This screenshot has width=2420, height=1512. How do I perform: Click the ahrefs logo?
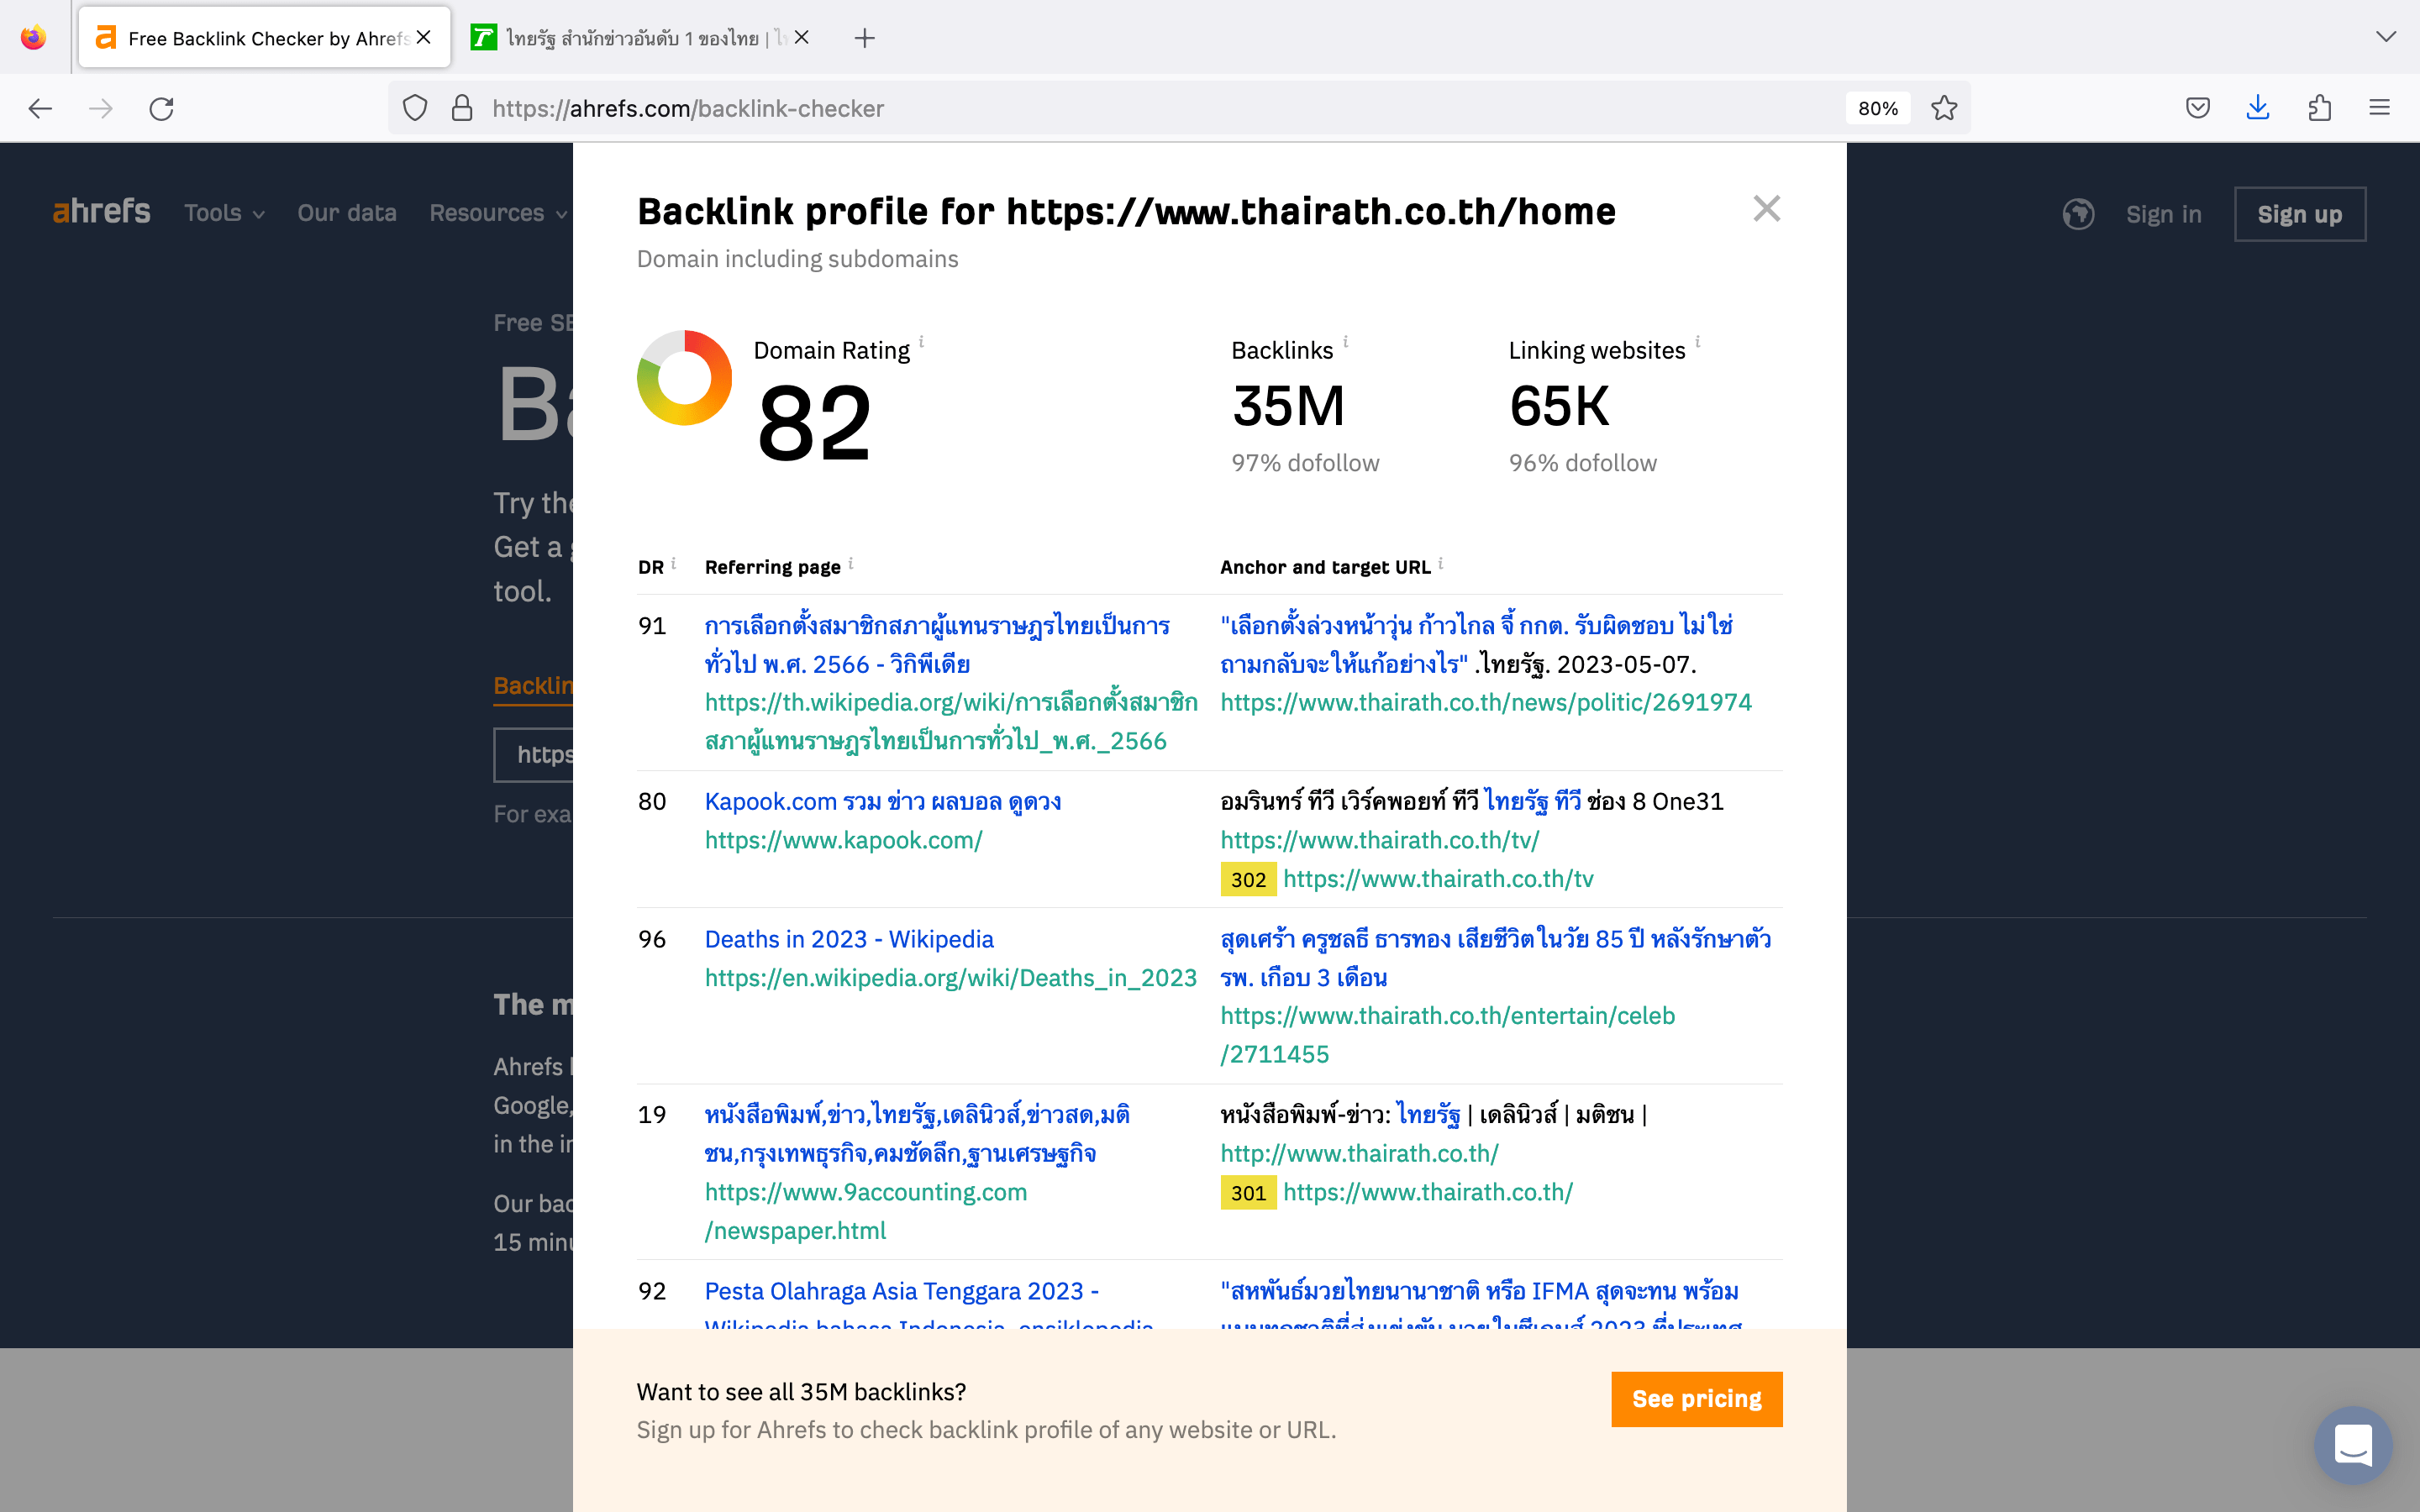click(x=101, y=212)
